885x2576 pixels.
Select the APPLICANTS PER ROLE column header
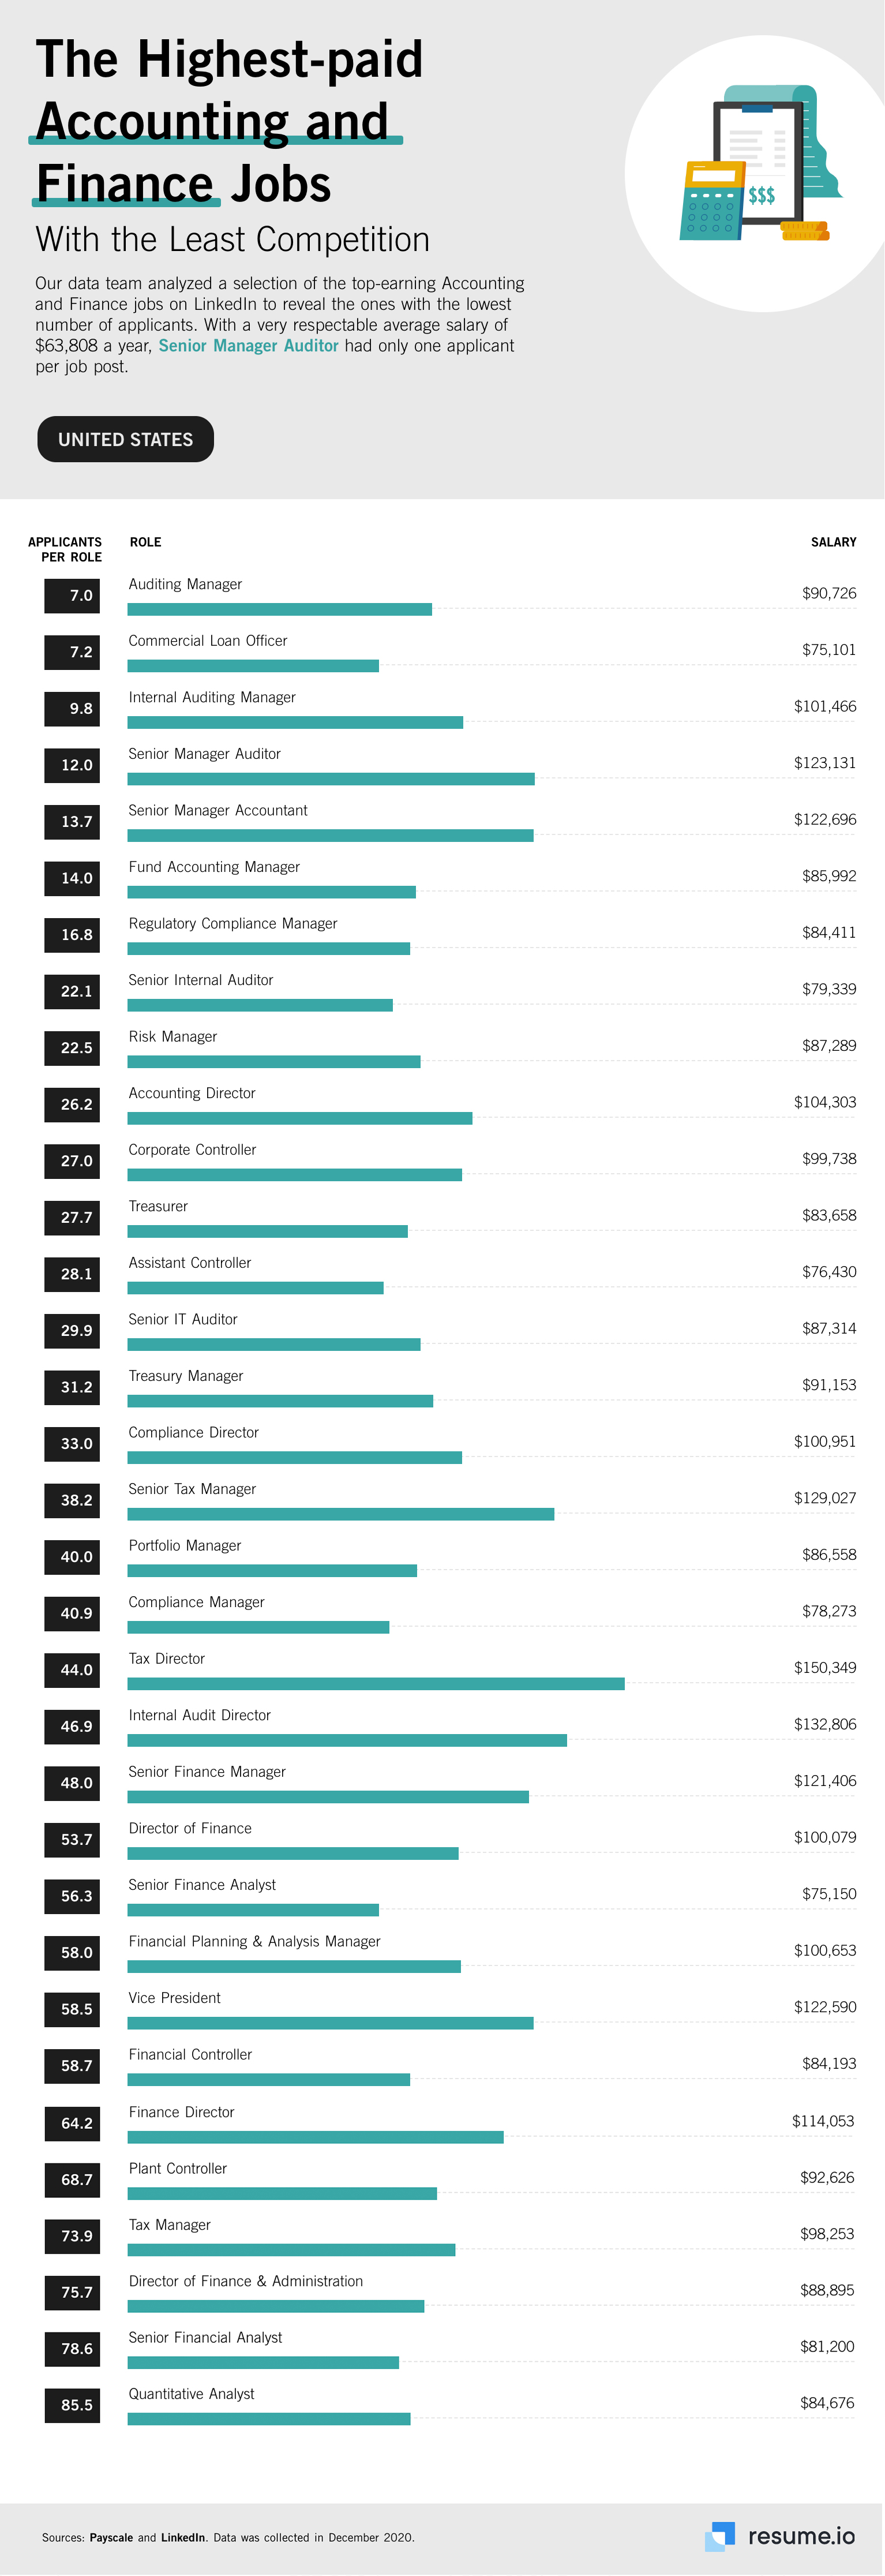click(65, 549)
